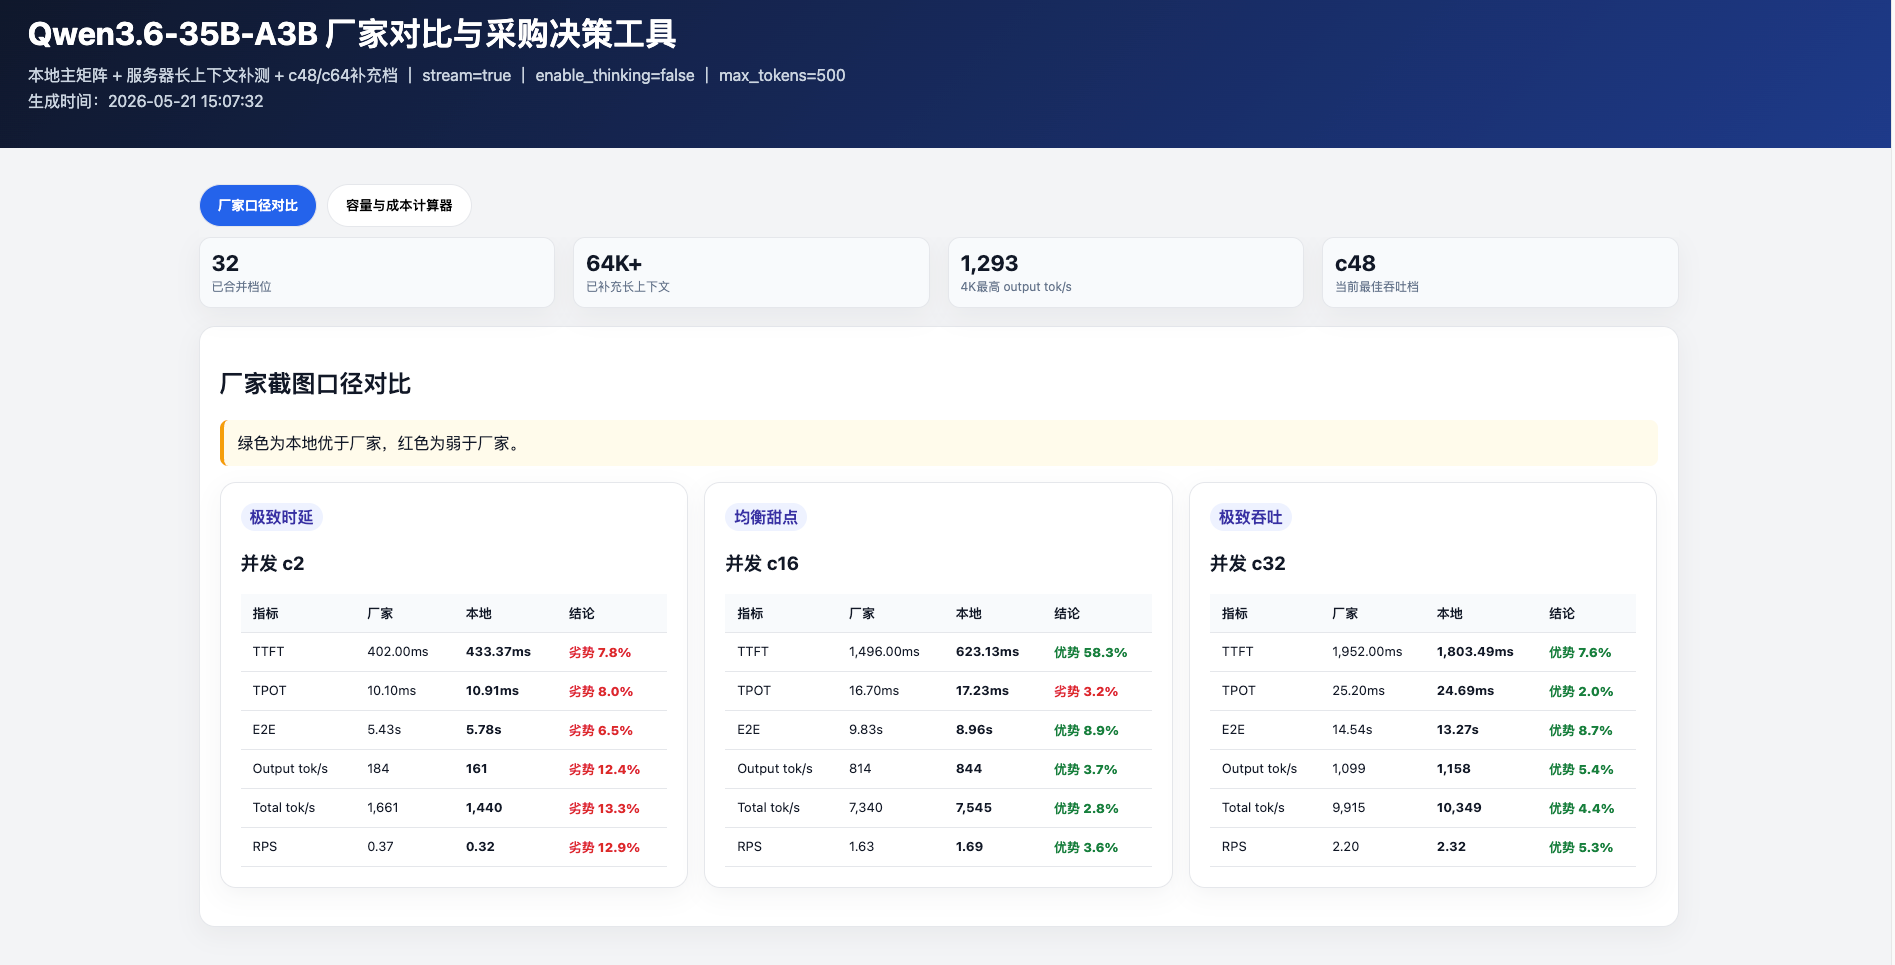Click the 并发 c2 heading

272,564
